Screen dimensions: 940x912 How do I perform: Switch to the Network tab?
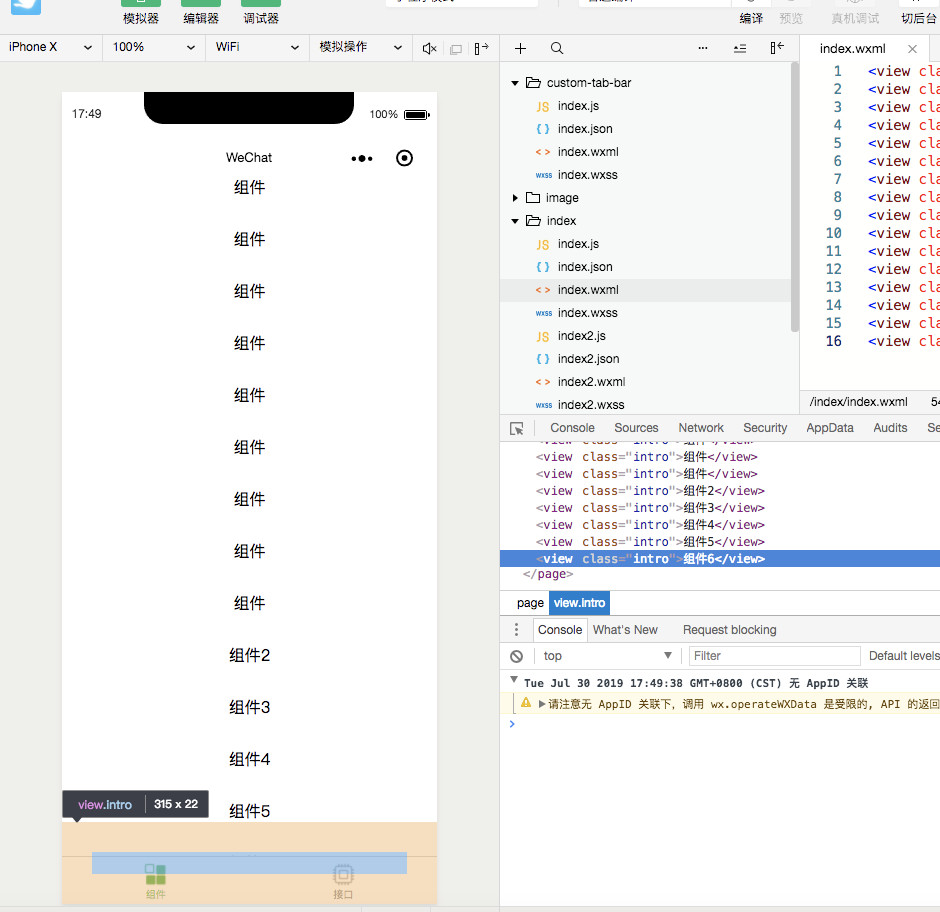(x=701, y=428)
